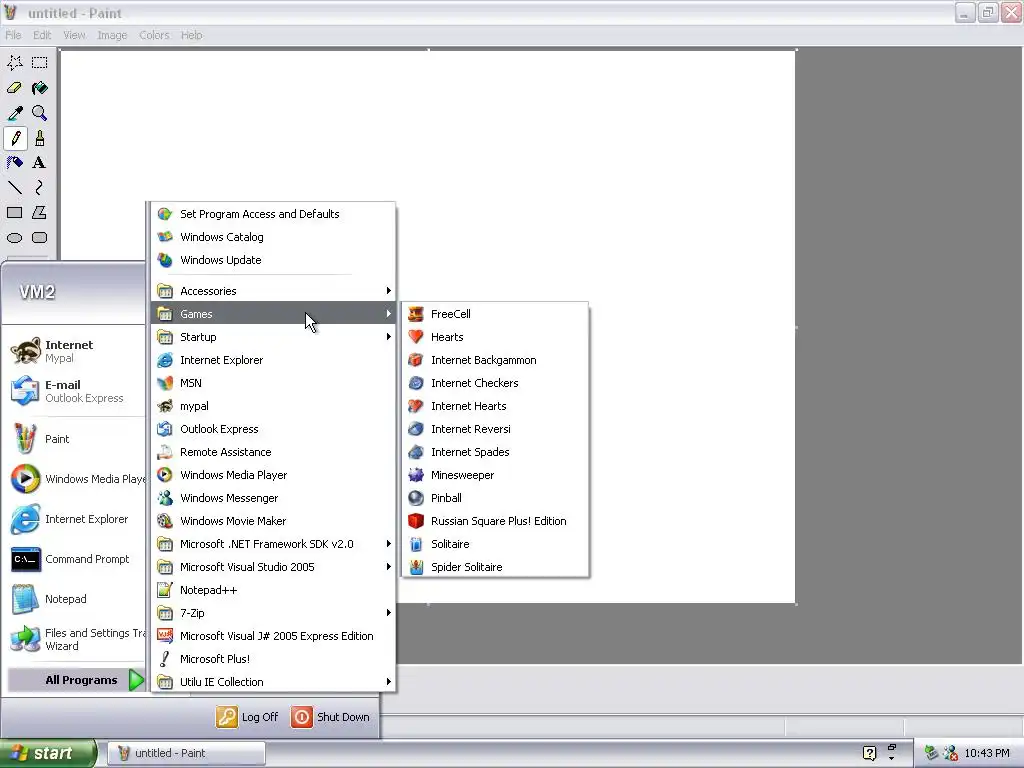
Task: Launch Pinball game
Action: point(495,498)
